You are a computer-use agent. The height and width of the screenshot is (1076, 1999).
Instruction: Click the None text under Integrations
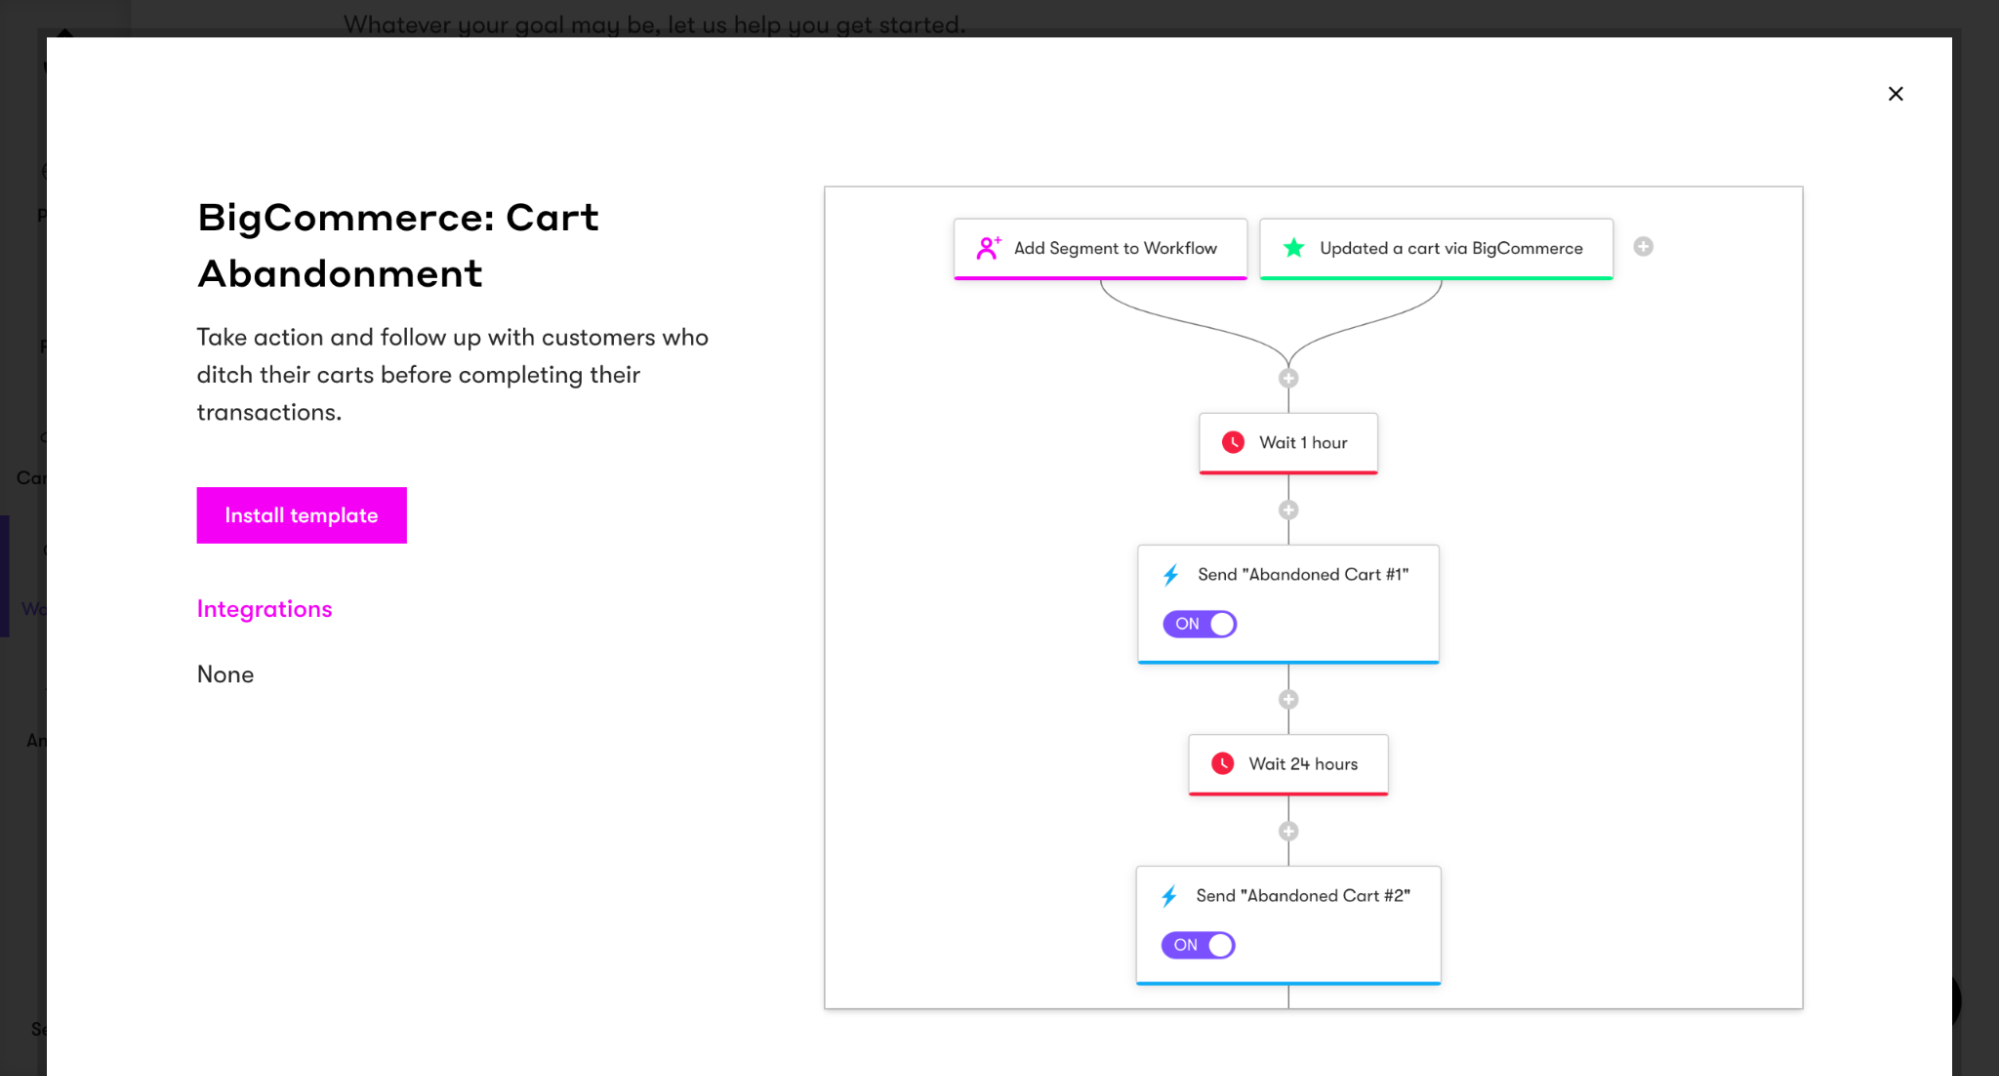(x=225, y=674)
